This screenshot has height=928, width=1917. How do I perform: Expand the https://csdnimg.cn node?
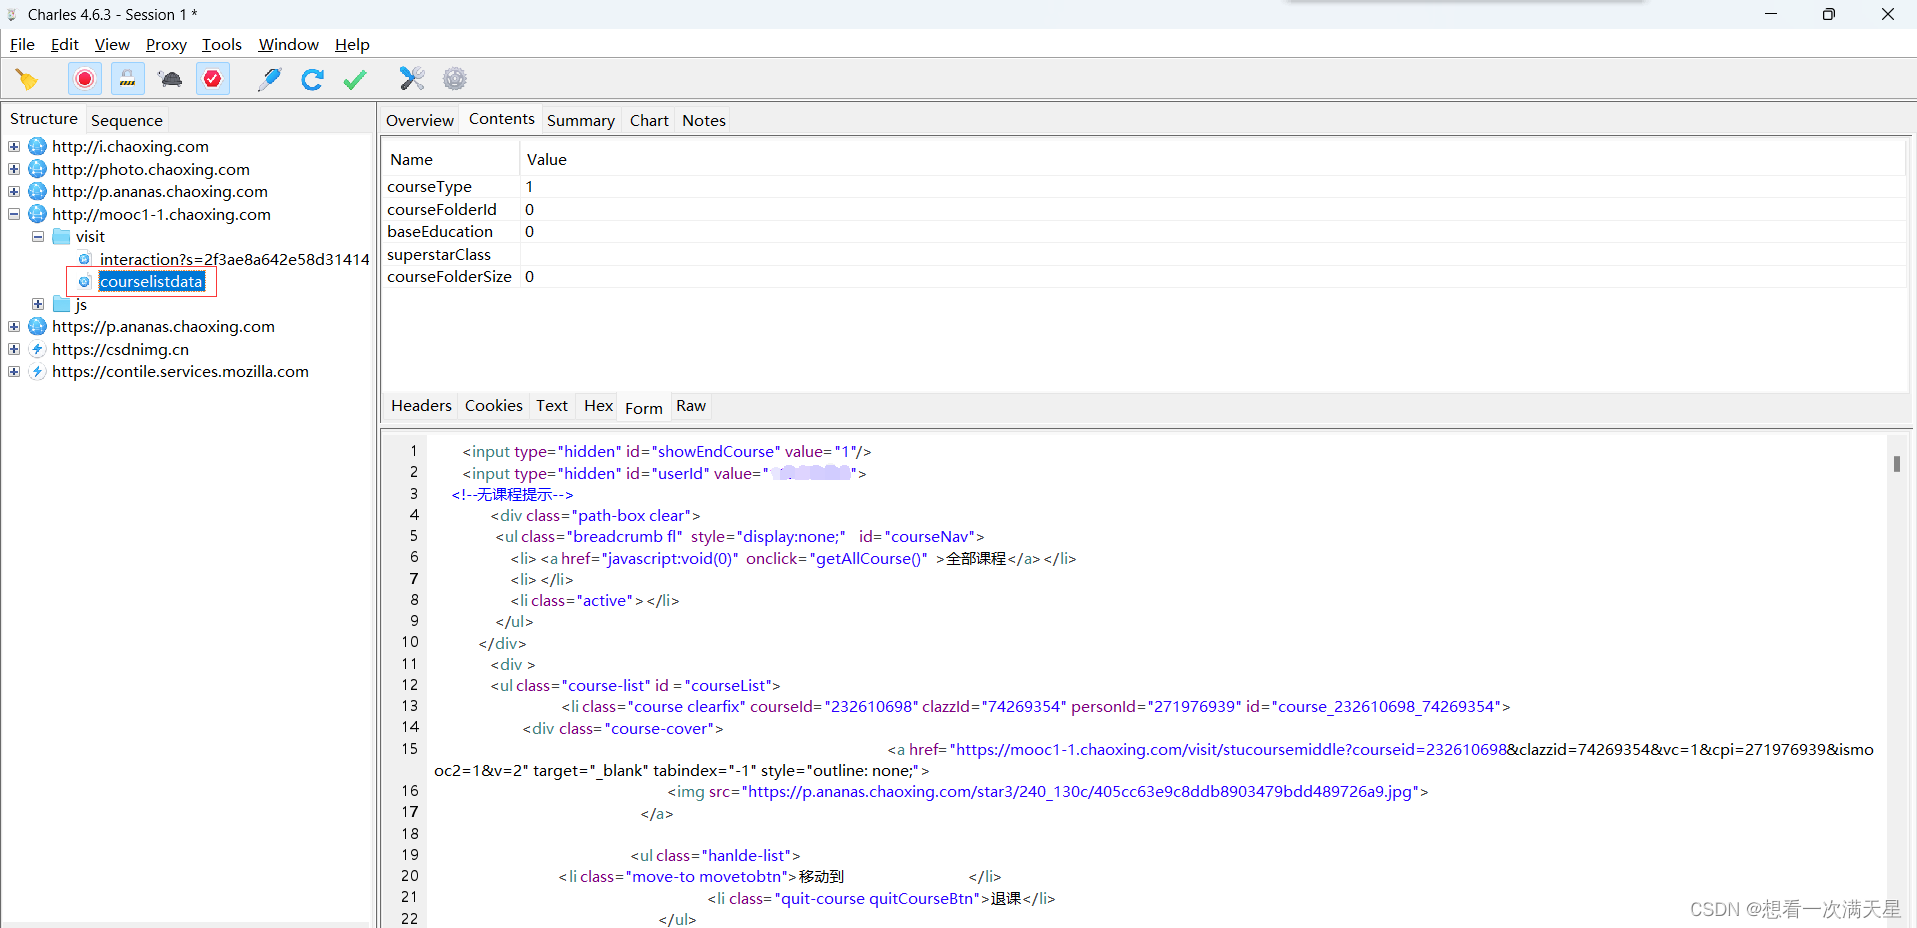point(14,349)
